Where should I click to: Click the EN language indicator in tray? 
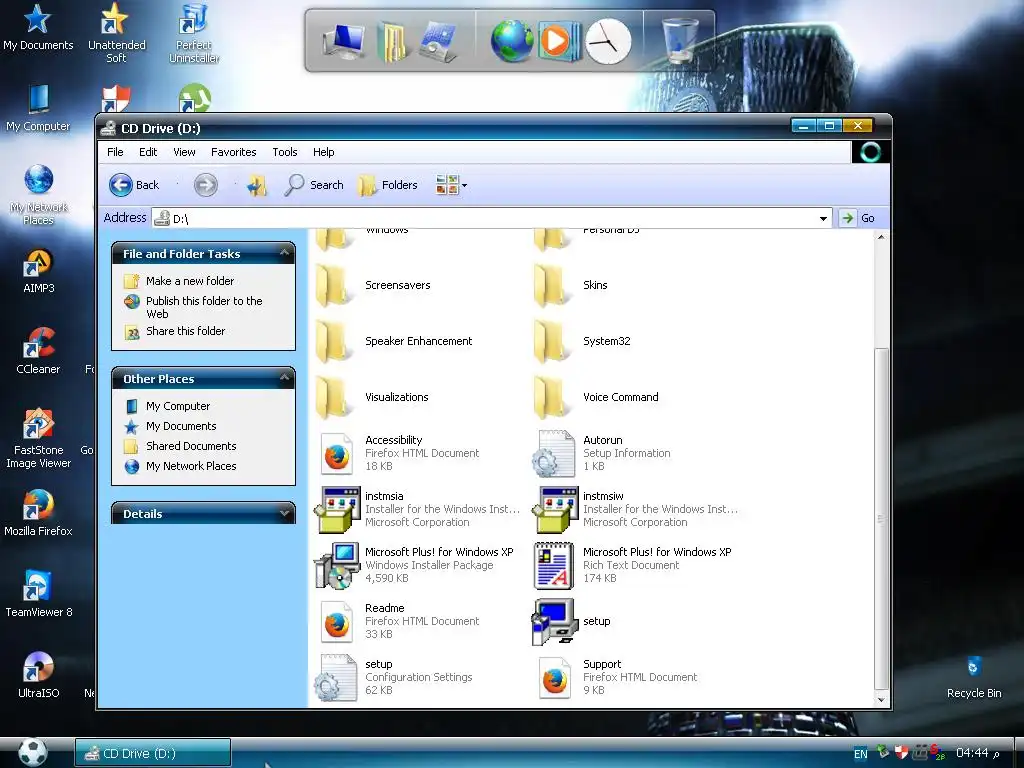861,754
